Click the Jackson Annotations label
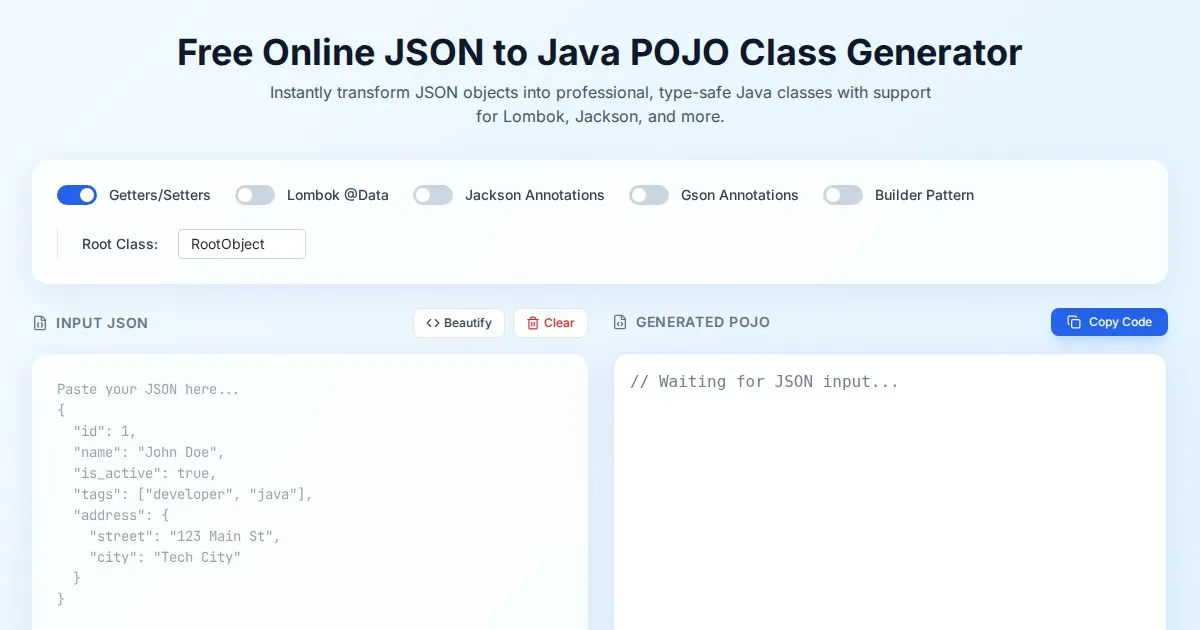The width and height of the screenshot is (1200, 630). [535, 195]
